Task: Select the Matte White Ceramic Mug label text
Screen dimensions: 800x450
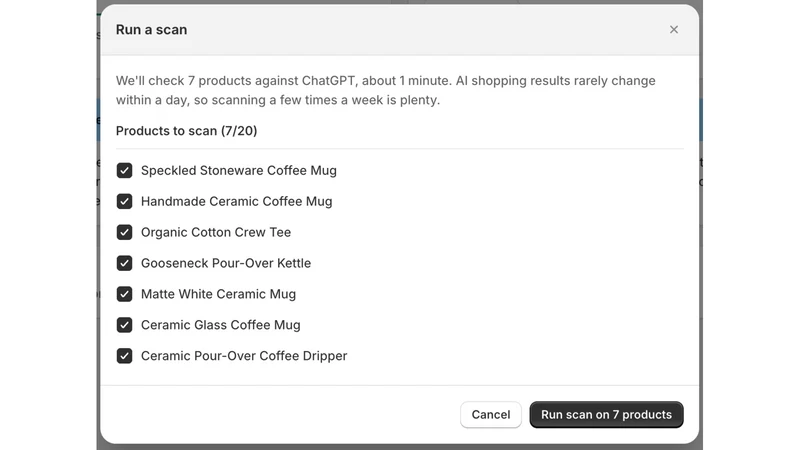Action: click(x=218, y=294)
